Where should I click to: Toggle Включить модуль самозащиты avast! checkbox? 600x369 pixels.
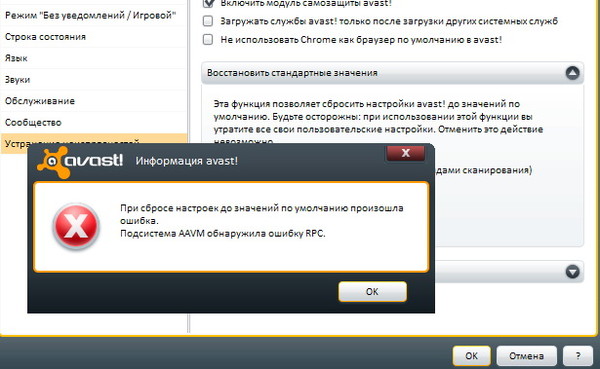coord(208,3)
